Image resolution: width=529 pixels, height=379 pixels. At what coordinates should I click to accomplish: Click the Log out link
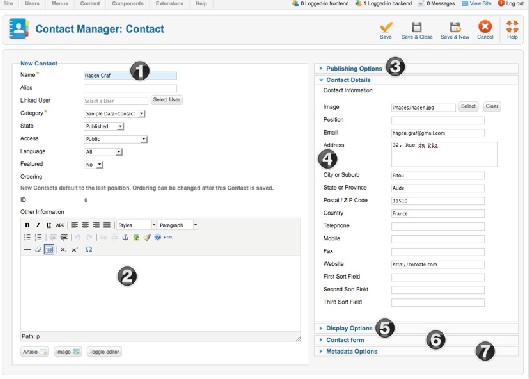point(511,3)
